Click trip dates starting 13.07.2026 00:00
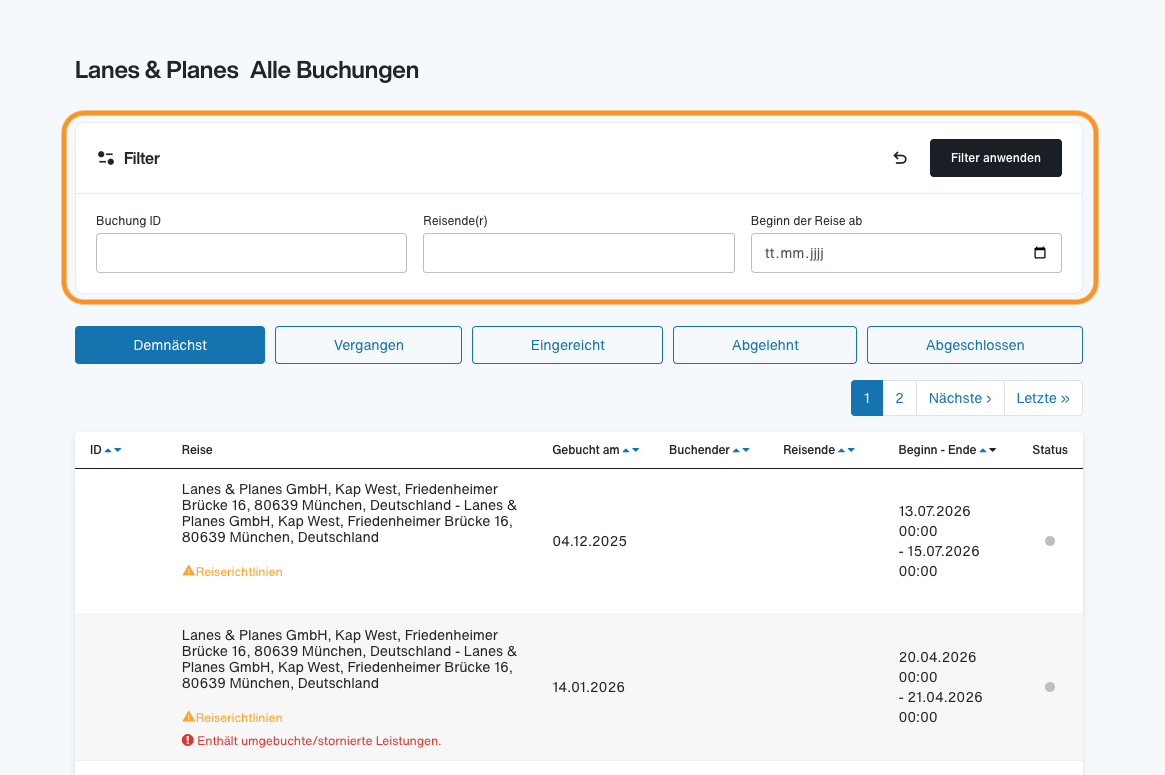 coord(939,541)
